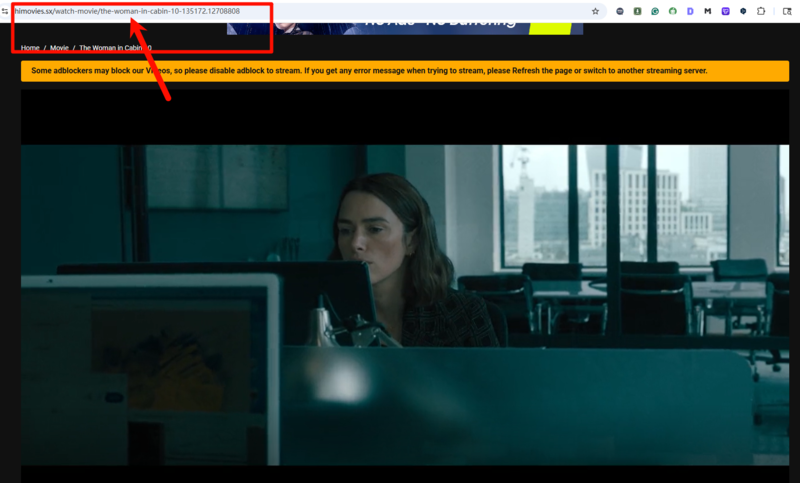Bookmark this page with the star icon
Image resolution: width=800 pixels, height=483 pixels.
click(x=595, y=11)
